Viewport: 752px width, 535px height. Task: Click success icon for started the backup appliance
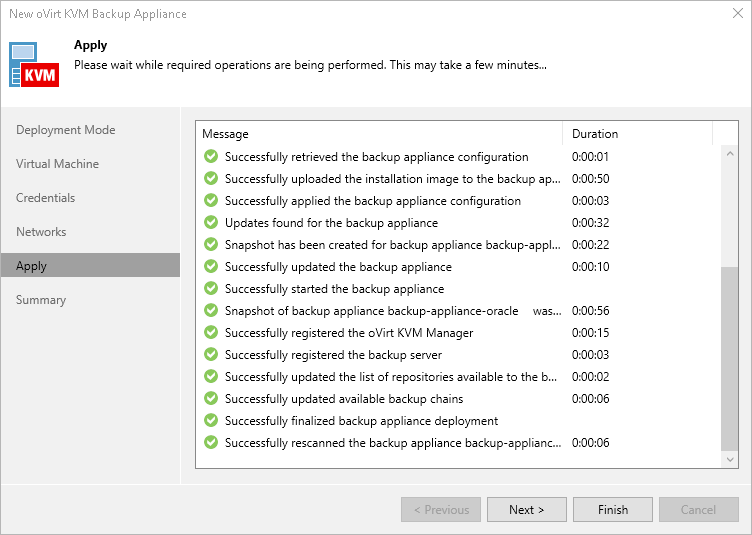point(211,289)
